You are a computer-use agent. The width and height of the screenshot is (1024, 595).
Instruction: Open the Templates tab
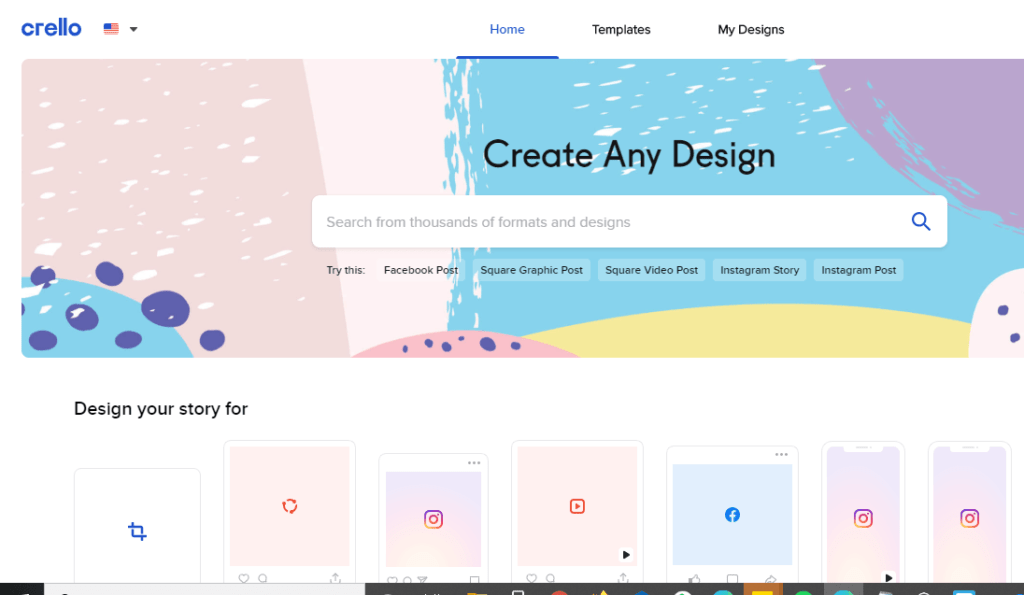tap(621, 29)
